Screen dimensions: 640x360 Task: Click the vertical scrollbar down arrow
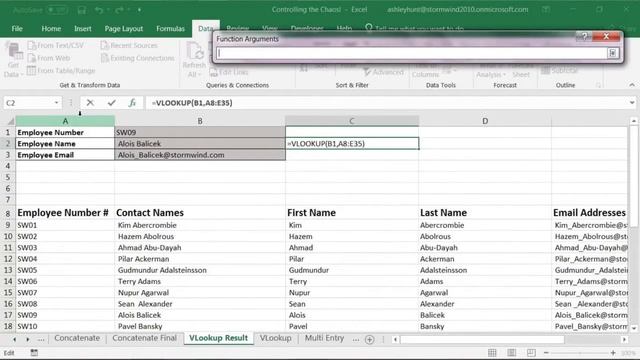(633, 328)
